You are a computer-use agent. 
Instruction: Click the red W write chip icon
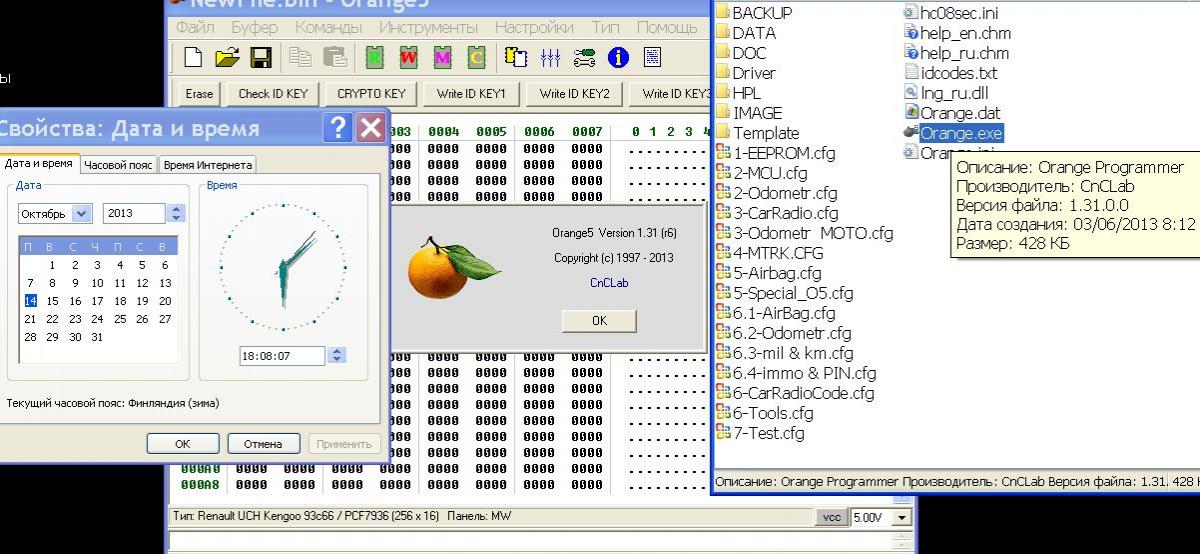coord(408,57)
